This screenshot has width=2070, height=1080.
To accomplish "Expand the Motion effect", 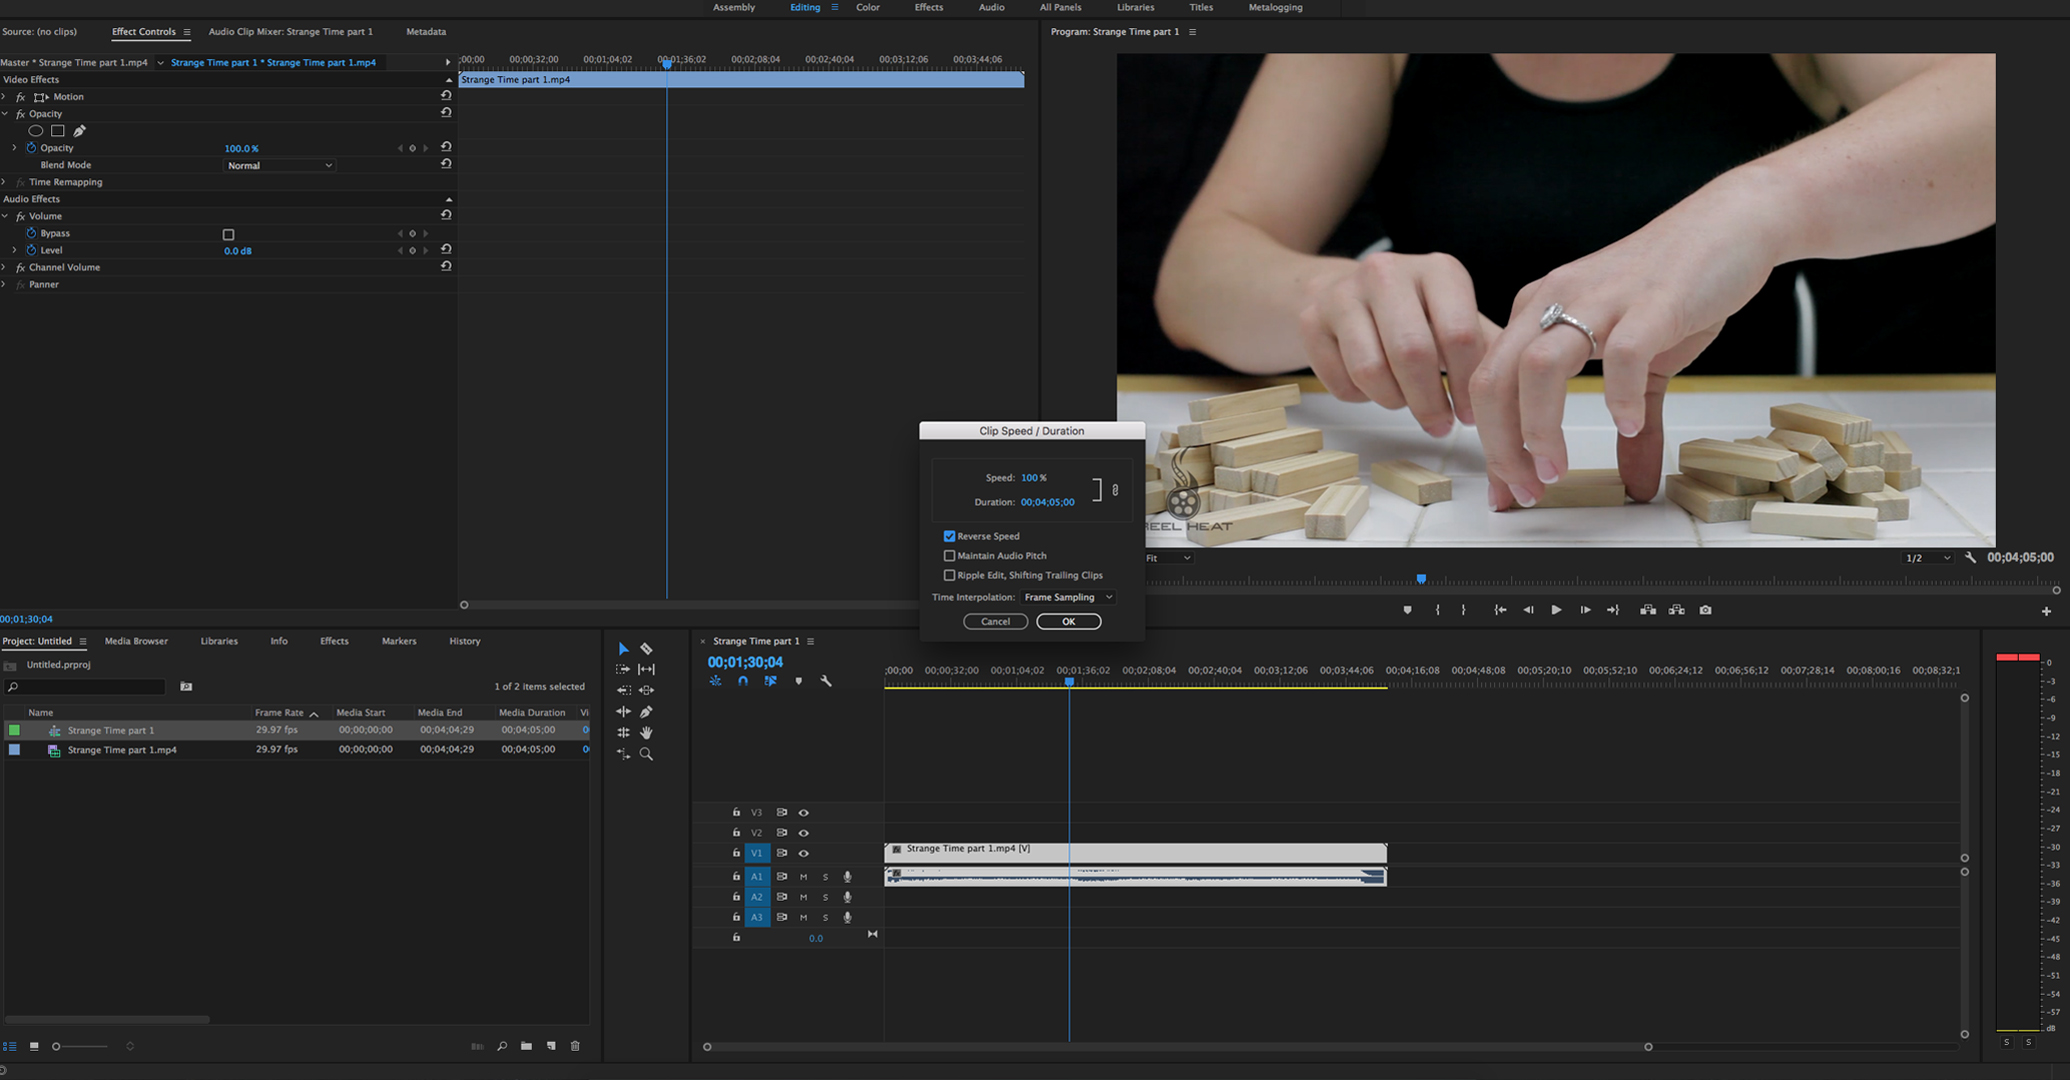I will [x=4, y=97].
